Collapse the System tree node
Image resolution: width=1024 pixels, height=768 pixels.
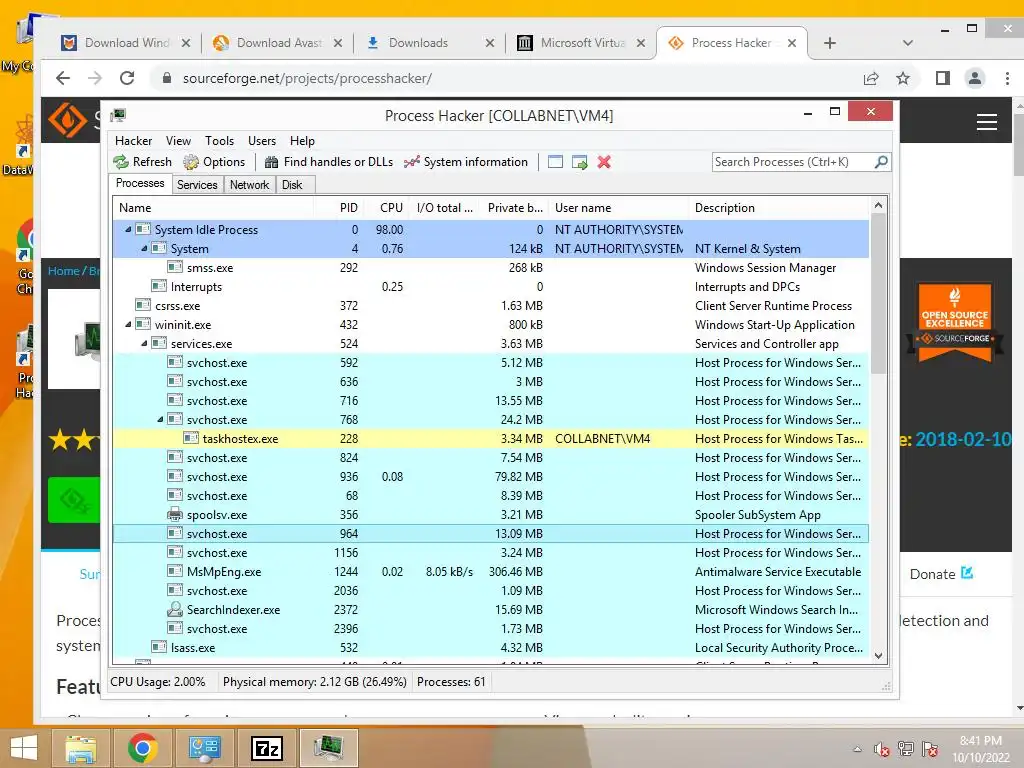pyautogui.click(x=144, y=248)
